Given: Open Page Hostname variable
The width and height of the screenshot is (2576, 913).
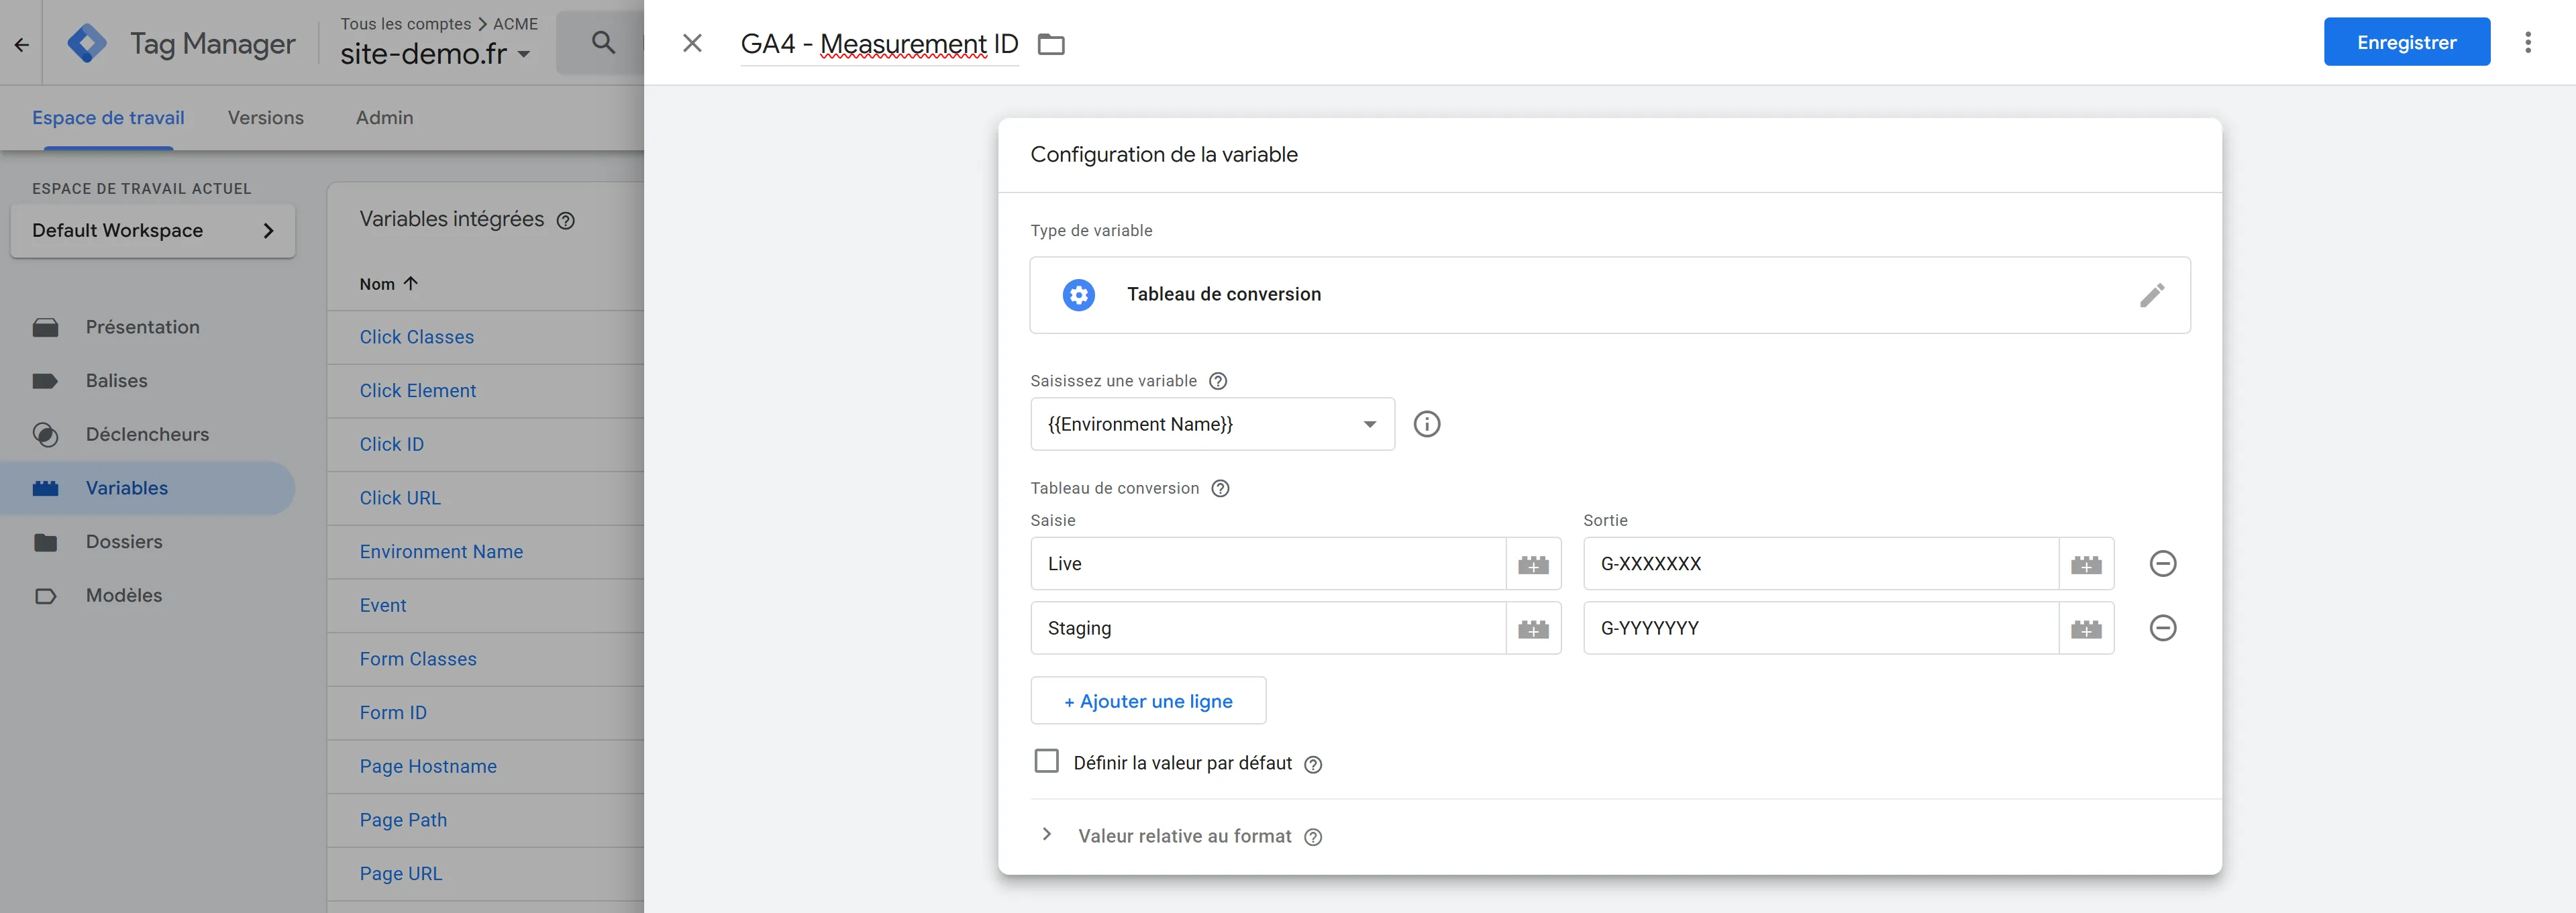Looking at the screenshot, I should [428, 767].
